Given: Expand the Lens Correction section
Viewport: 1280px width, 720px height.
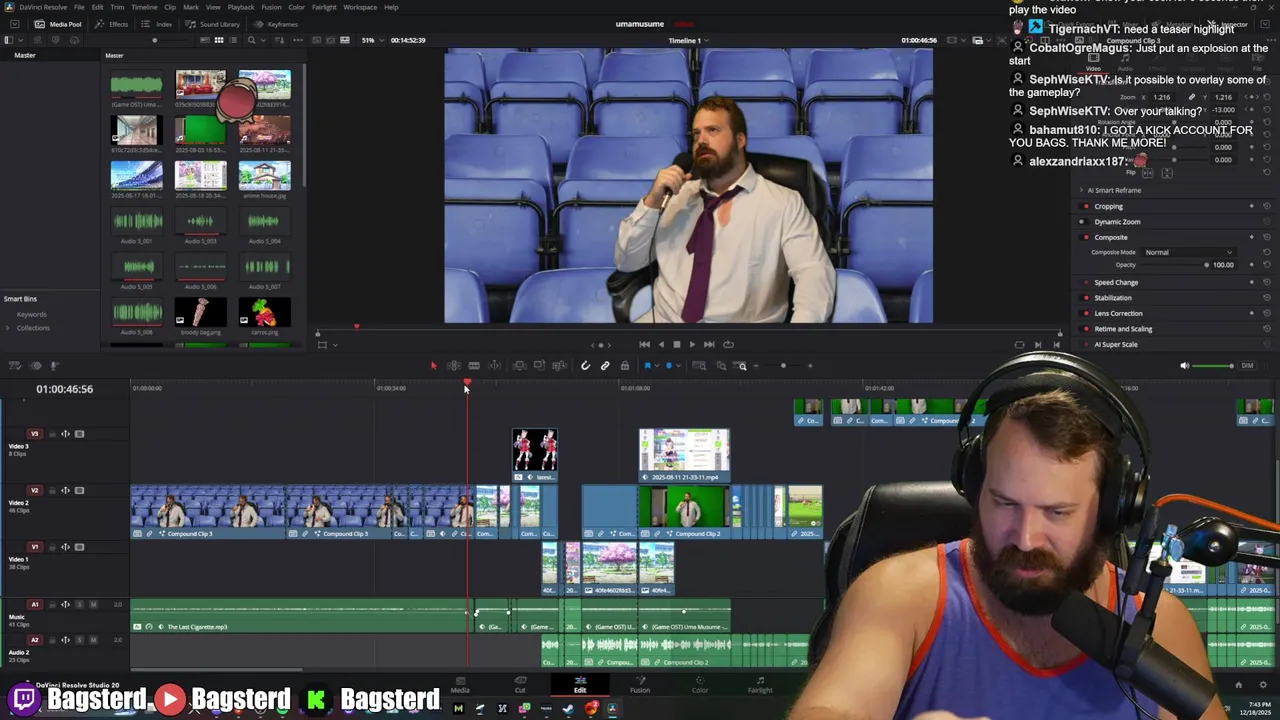Looking at the screenshot, I should (x=1118, y=313).
